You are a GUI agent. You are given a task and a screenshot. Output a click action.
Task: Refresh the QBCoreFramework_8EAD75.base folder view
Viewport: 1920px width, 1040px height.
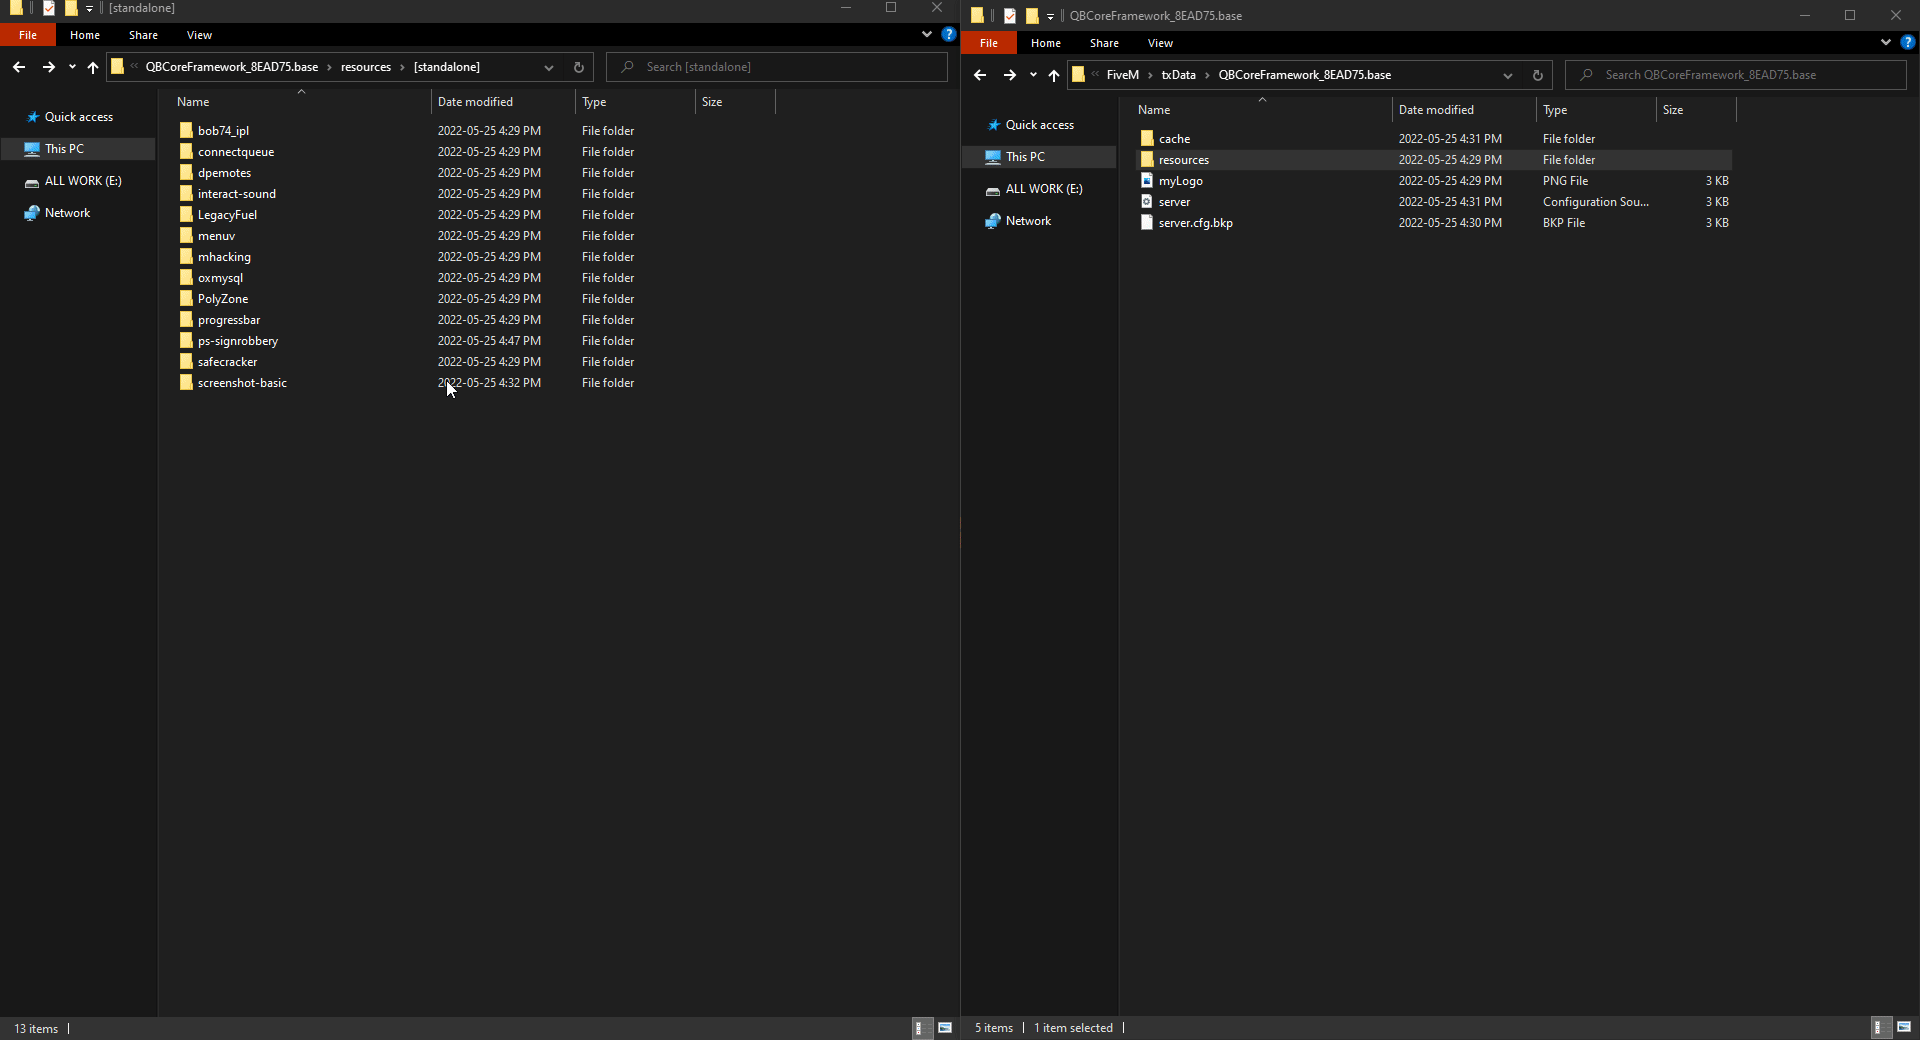(1537, 75)
